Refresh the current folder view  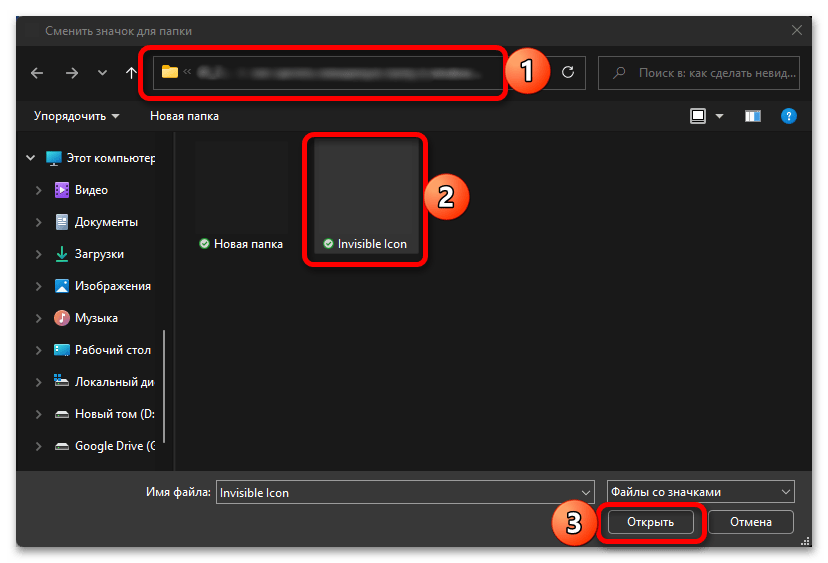(x=568, y=72)
